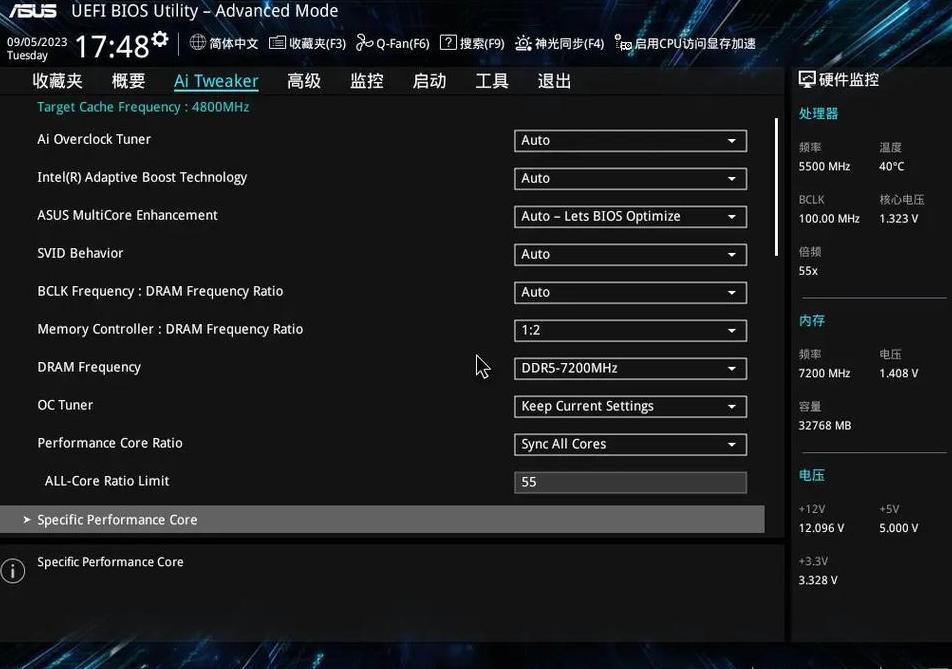Open ASUS MultiCore Enhancement dropdown

(x=630, y=217)
